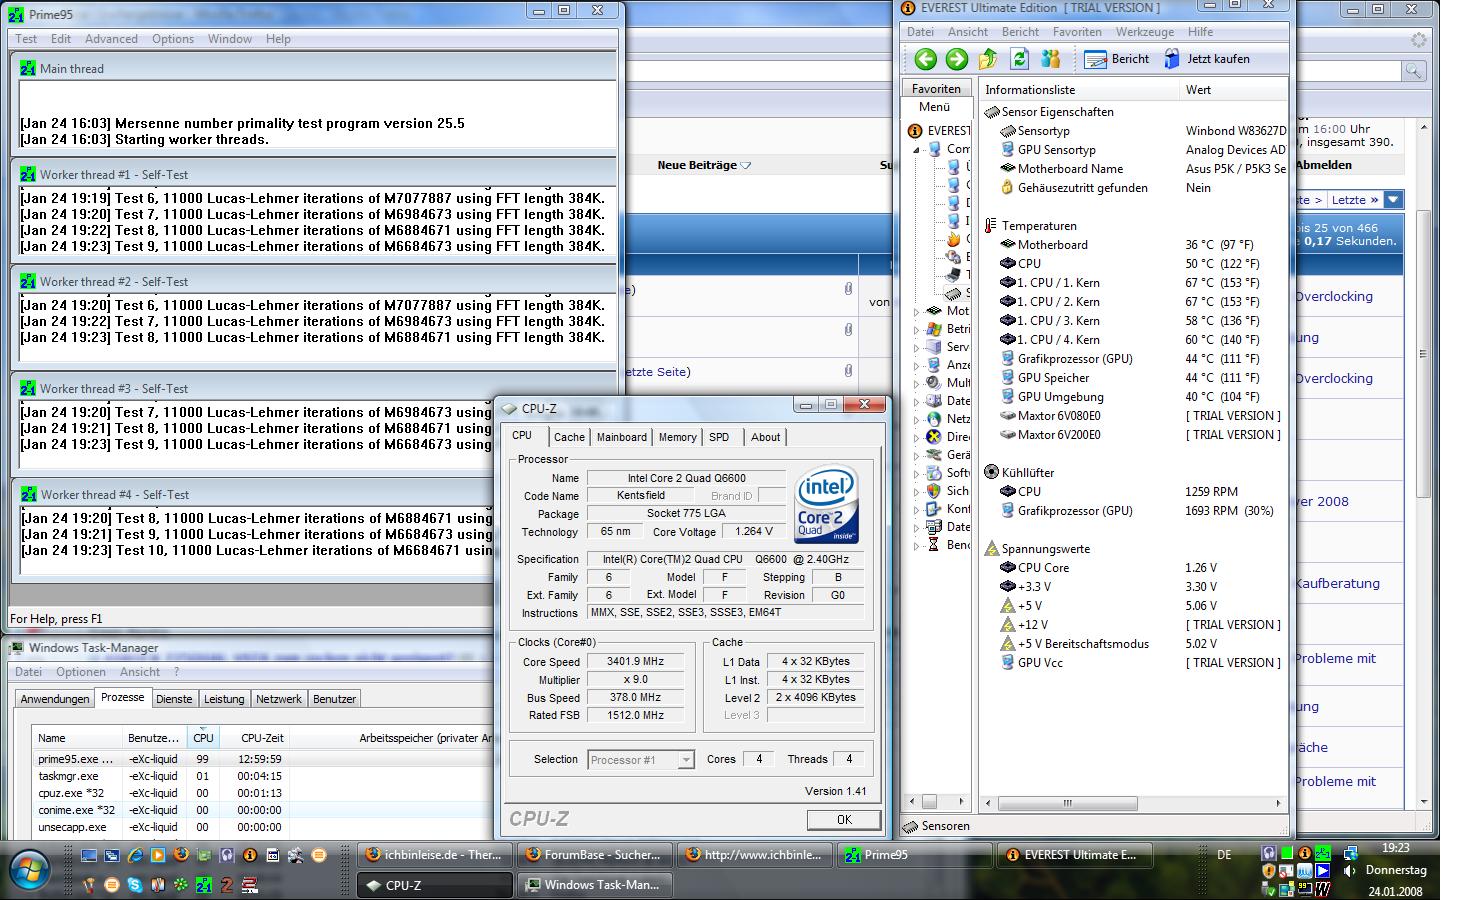The width and height of the screenshot is (1461, 900).
Task: Go back with EVEREST green back arrow
Action: click(926, 59)
